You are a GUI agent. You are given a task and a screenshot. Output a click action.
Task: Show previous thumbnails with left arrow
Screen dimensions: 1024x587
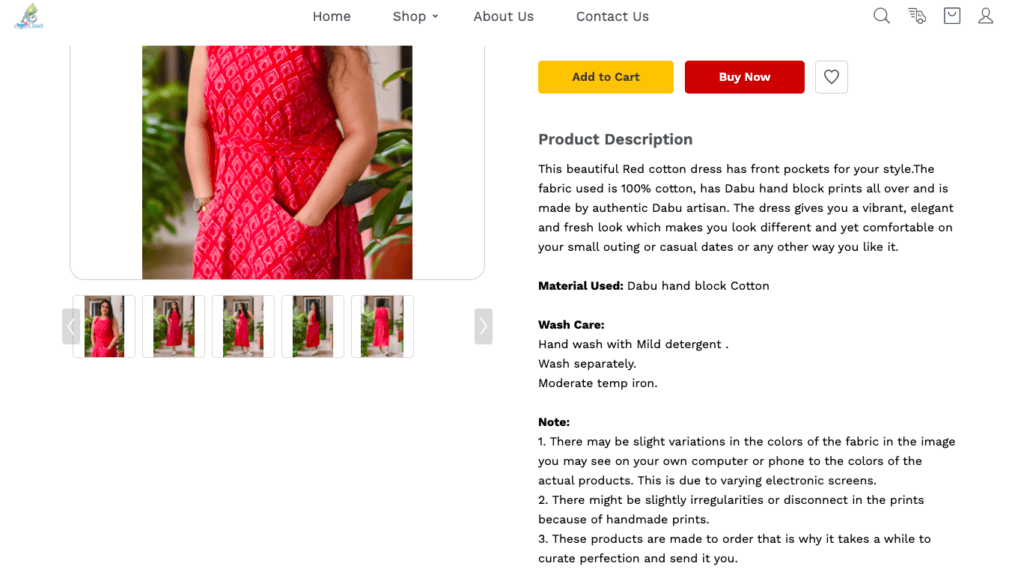[71, 326]
